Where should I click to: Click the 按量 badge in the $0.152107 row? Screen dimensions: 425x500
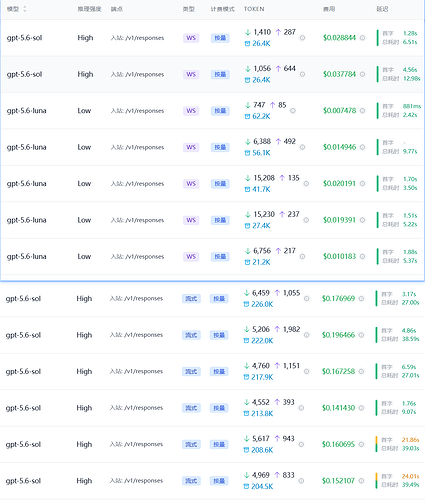point(219,481)
